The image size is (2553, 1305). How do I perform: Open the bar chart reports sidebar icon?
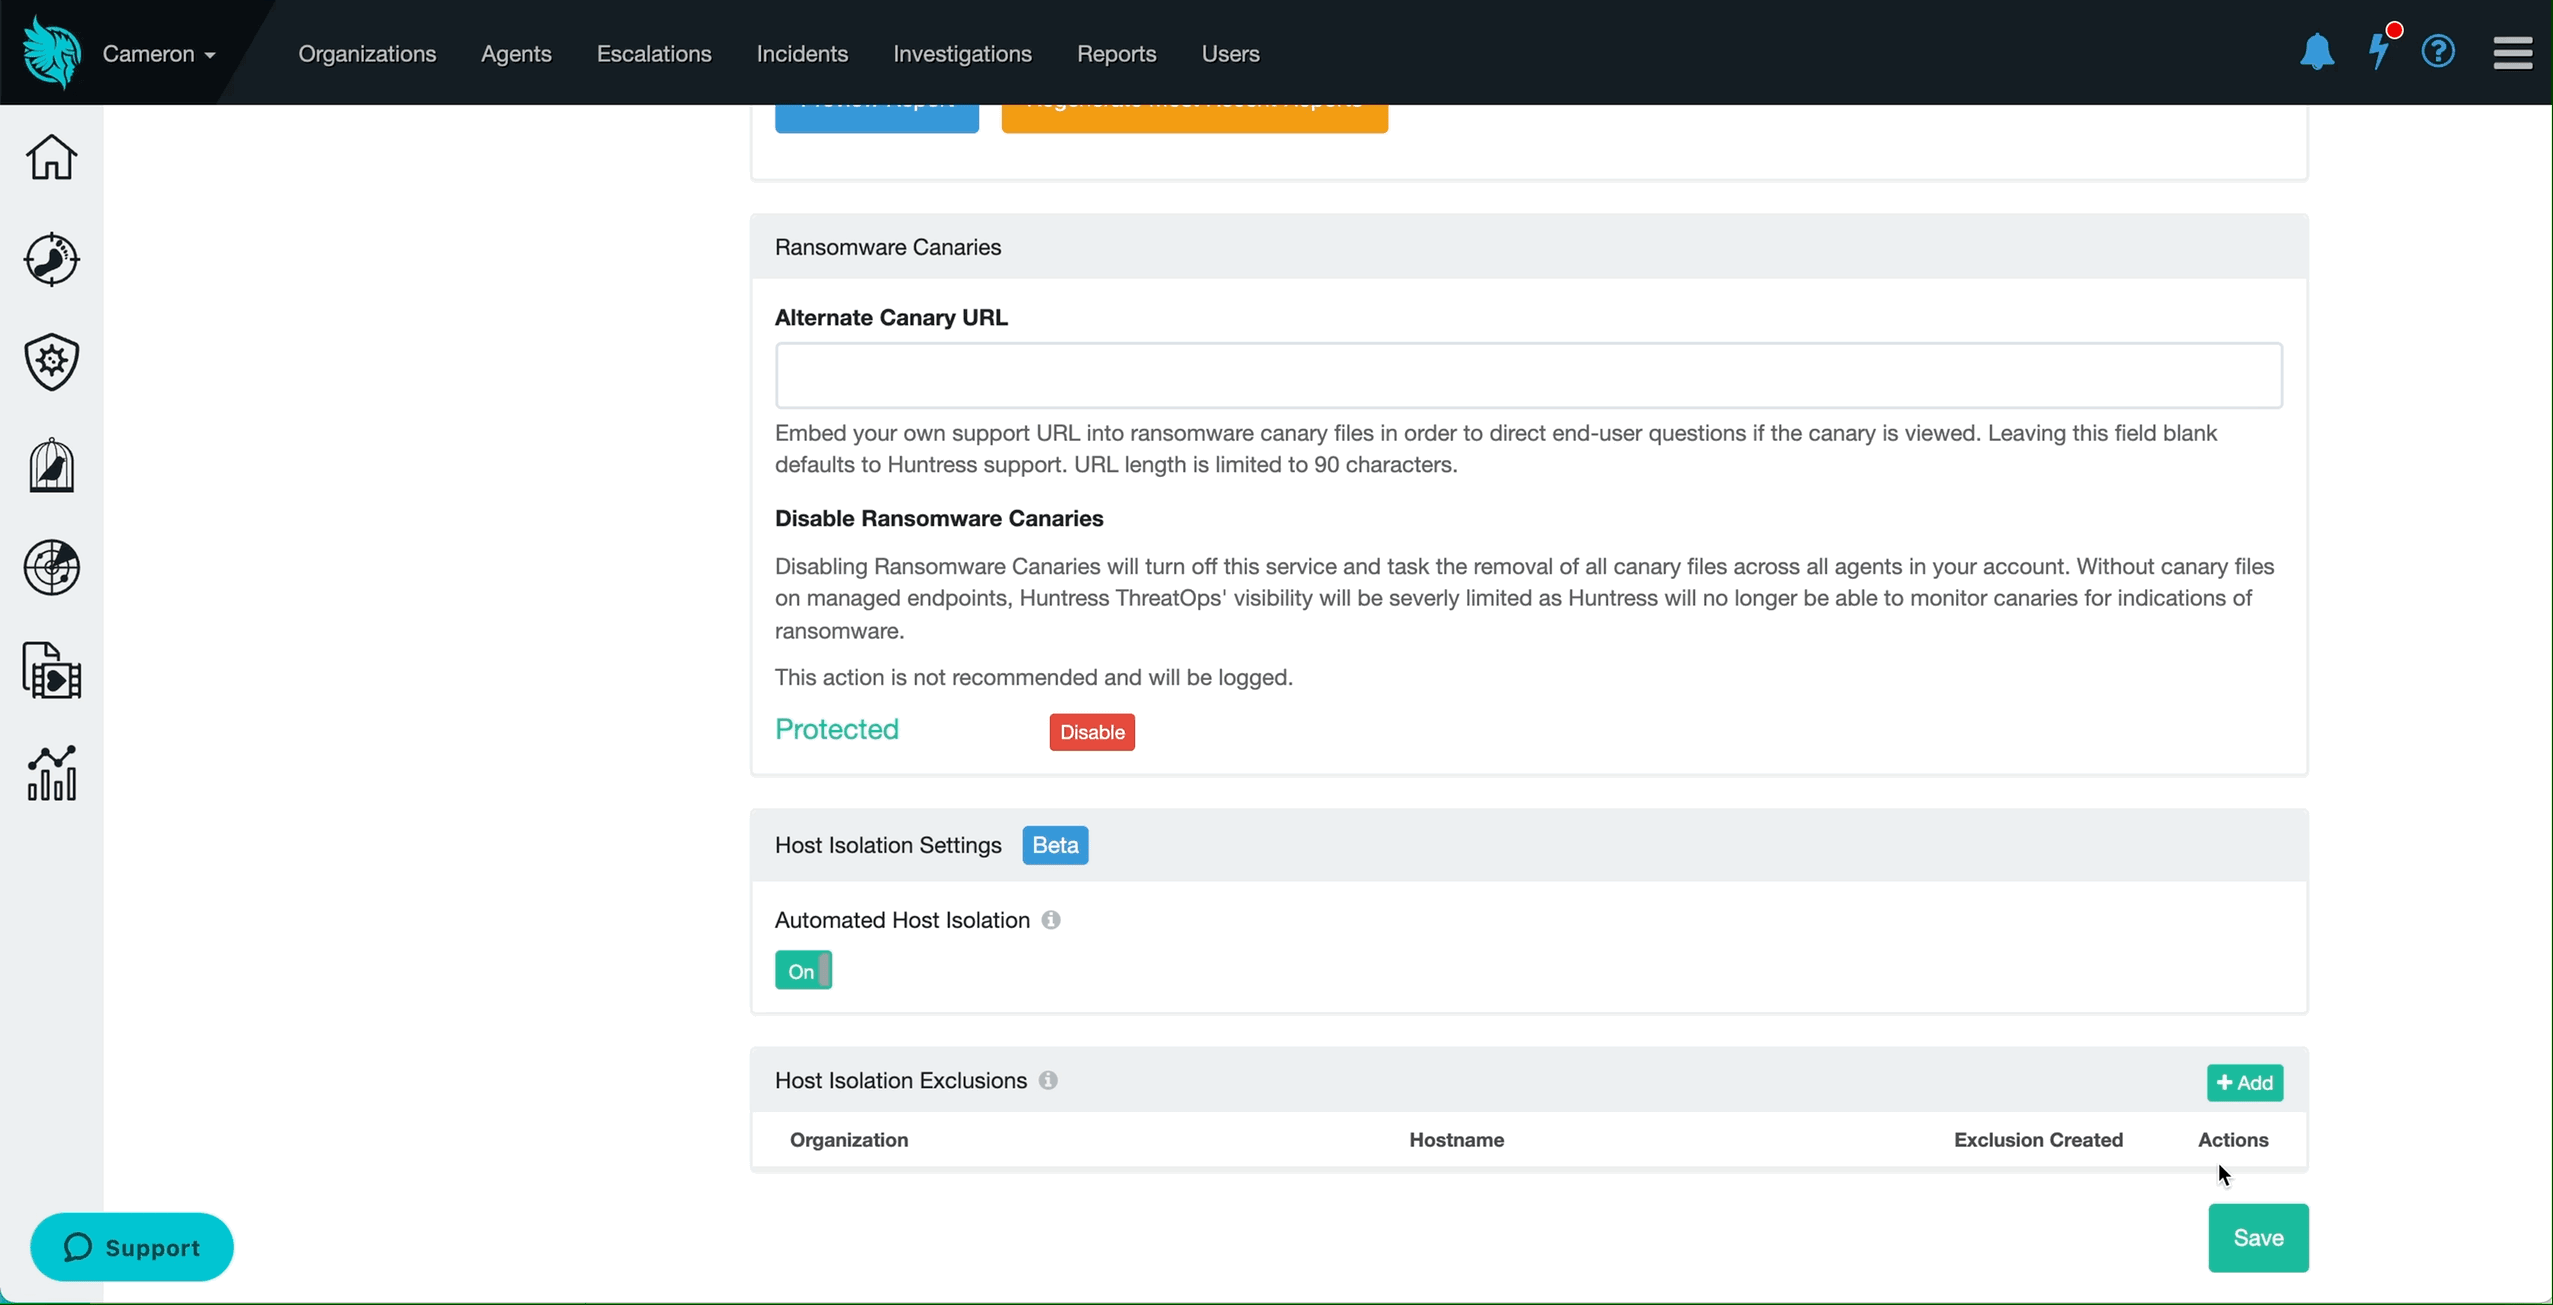click(51, 773)
